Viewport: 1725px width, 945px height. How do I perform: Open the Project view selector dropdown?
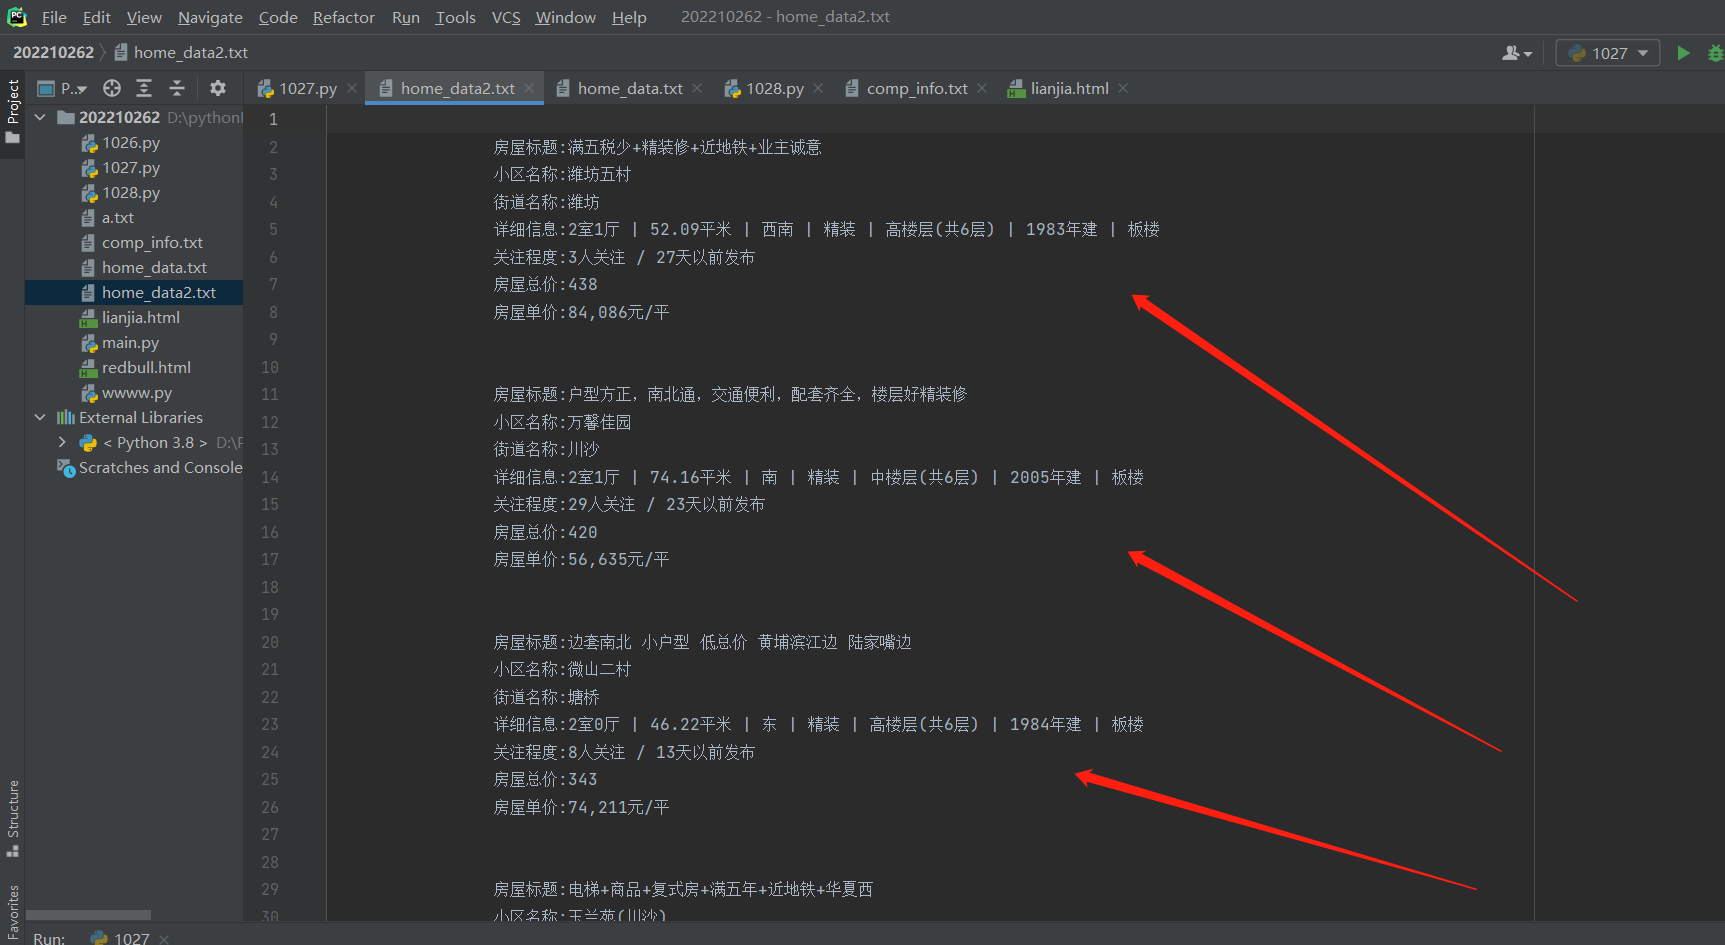pyautogui.click(x=61, y=88)
